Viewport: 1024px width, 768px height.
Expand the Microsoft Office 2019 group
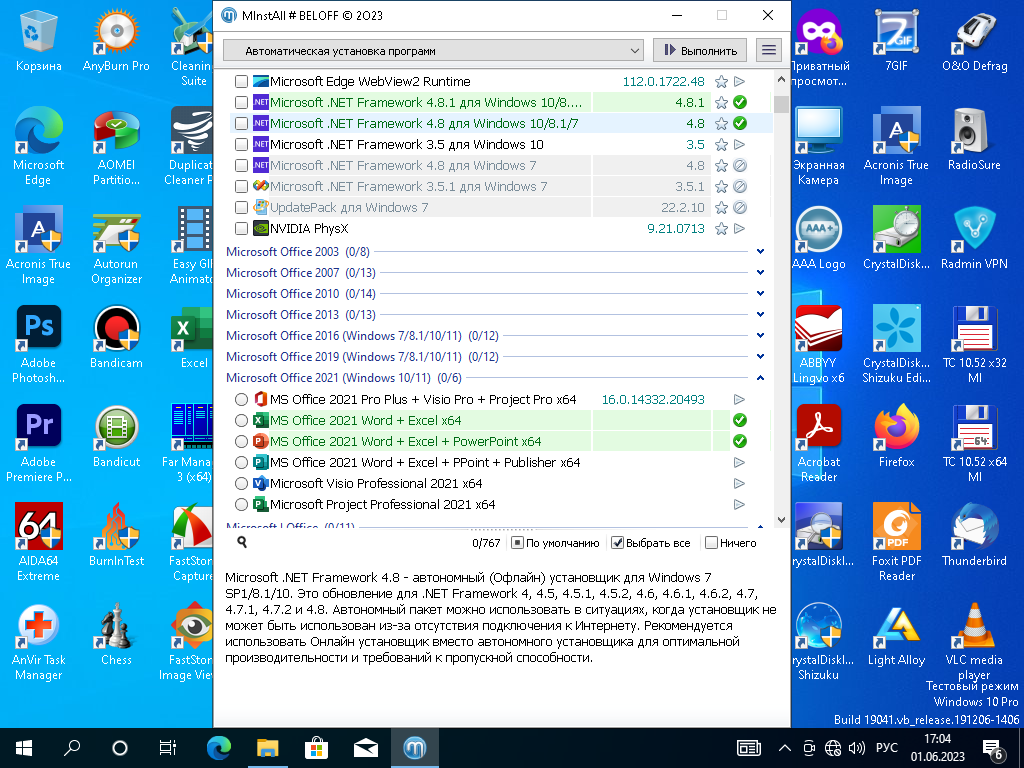click(760, 357)
